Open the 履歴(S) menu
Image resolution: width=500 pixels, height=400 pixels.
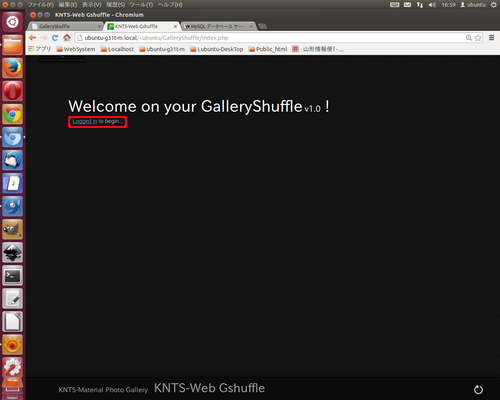(x=115, y=5)
